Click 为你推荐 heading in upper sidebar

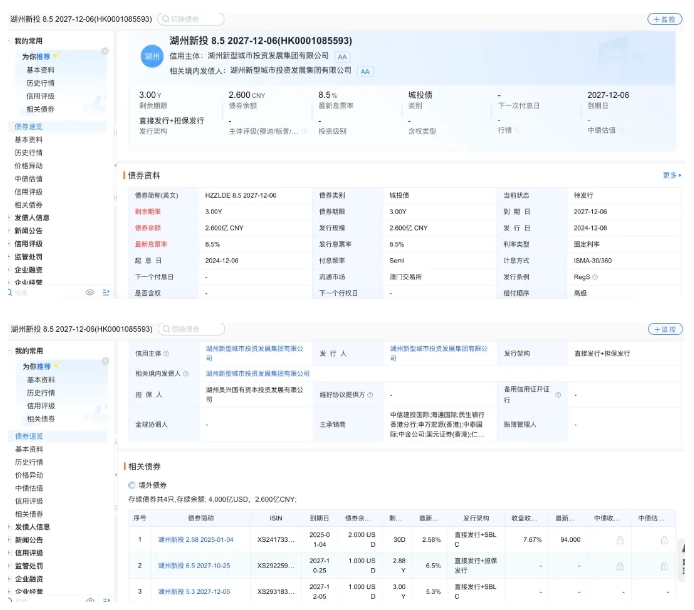36,57
